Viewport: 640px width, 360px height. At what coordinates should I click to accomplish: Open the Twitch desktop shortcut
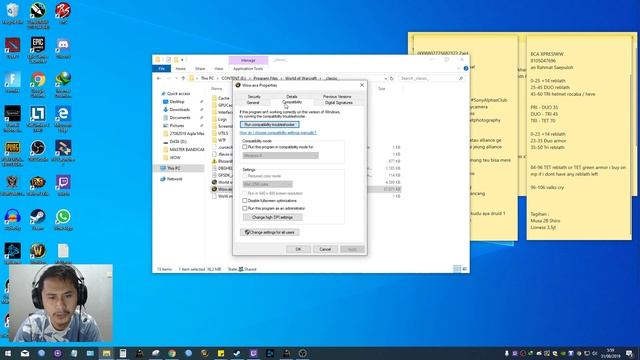tap(63, 186)
